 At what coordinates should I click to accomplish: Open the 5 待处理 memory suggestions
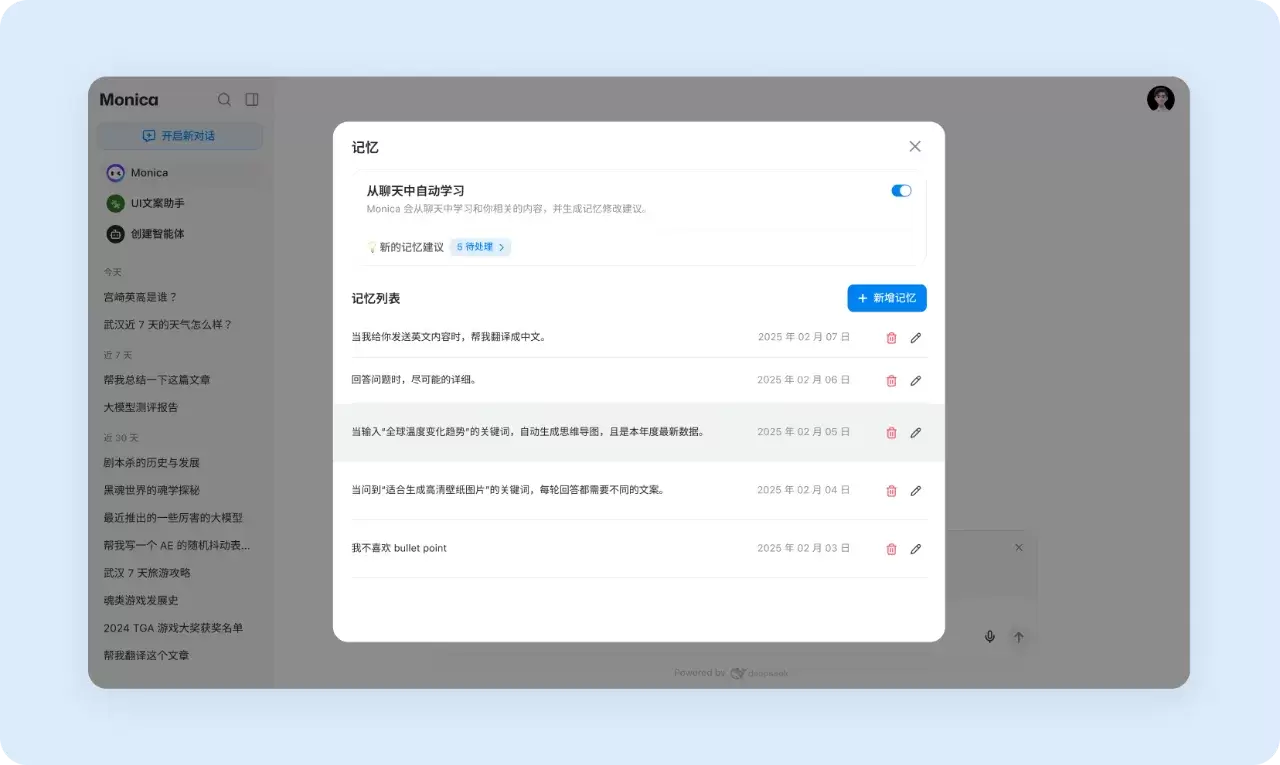pyautogui.click(x=480, y=247)
